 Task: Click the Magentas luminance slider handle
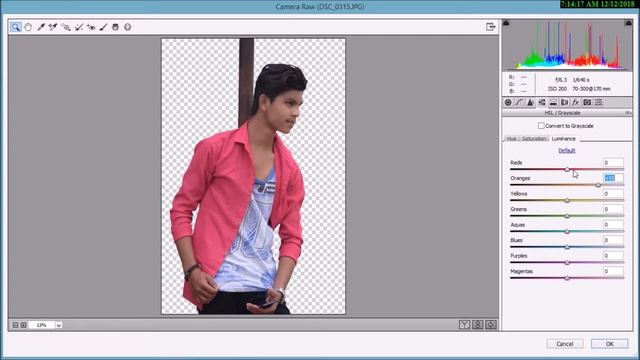[x=567, y=278]
